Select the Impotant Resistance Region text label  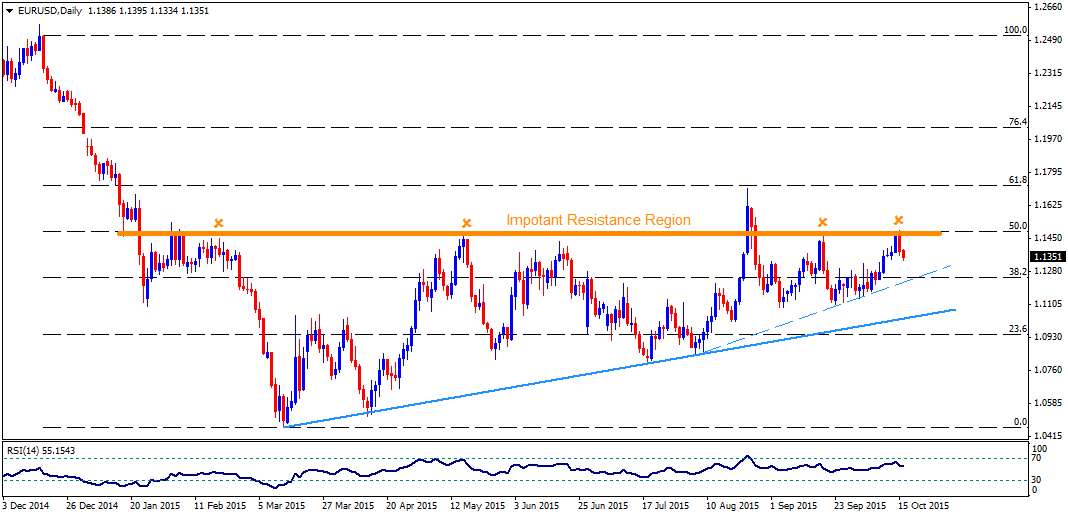click(x=598, y=220)
